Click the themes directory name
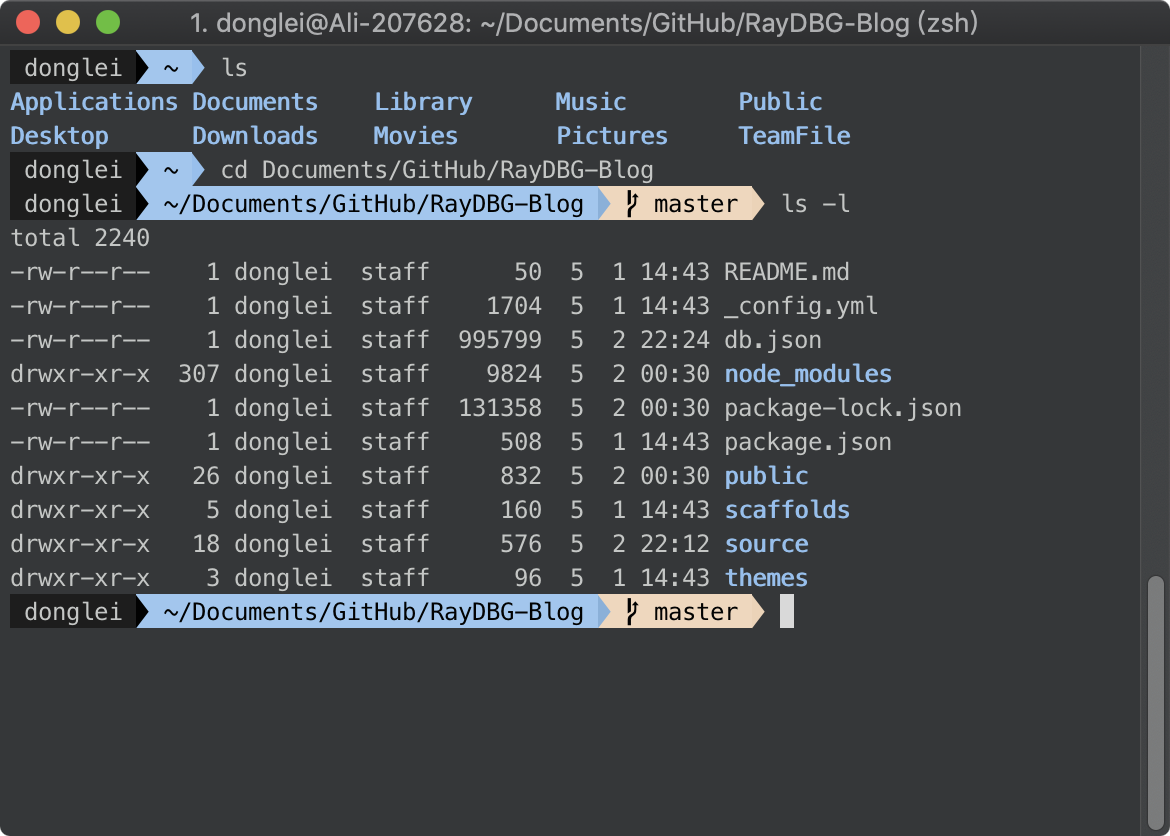1170x836 pixels. [766, 578]
